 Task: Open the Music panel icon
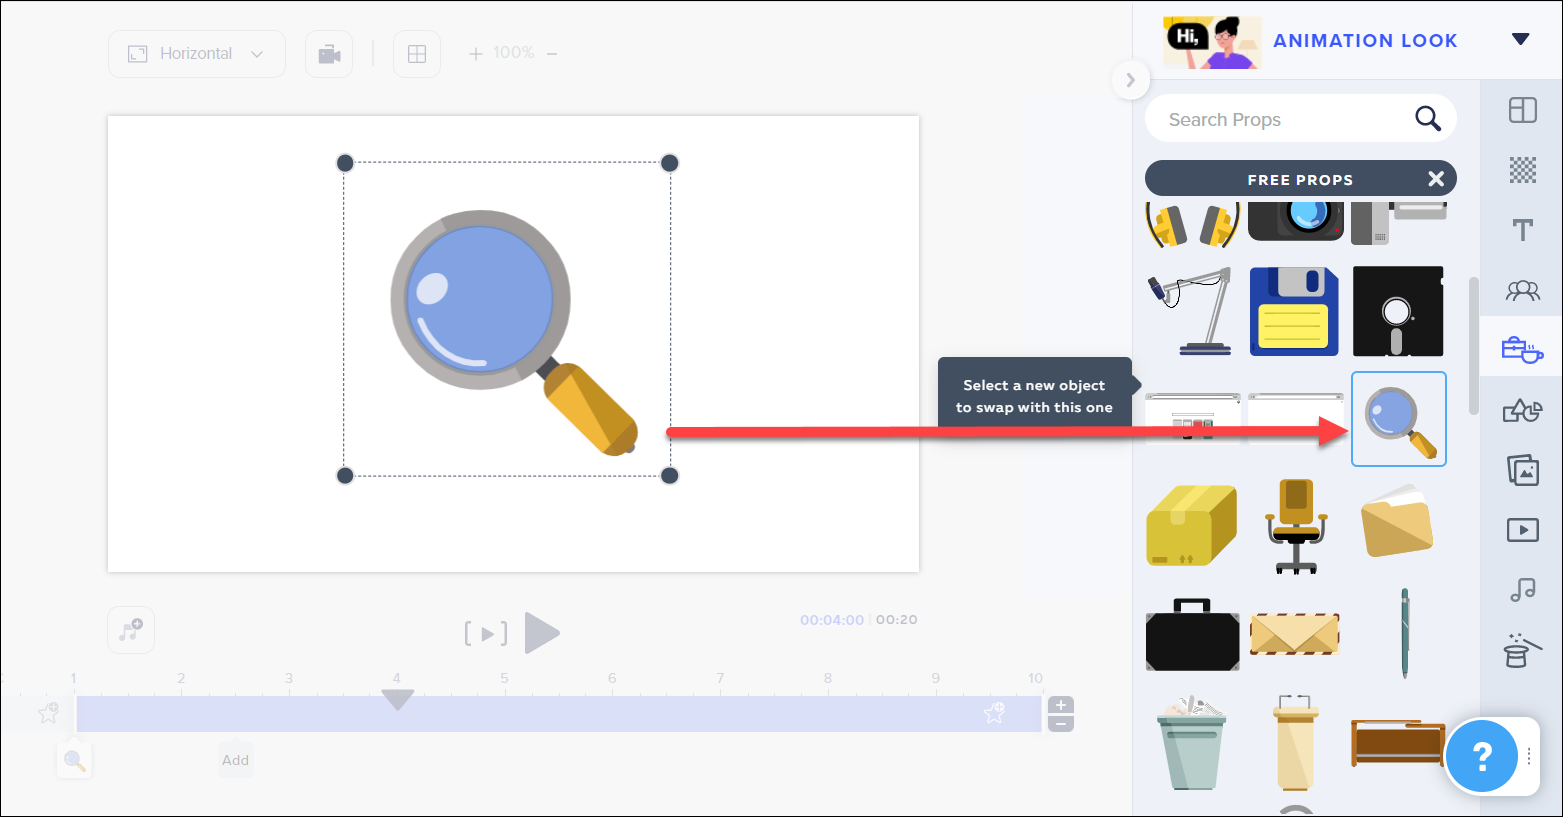point(1522,590)
